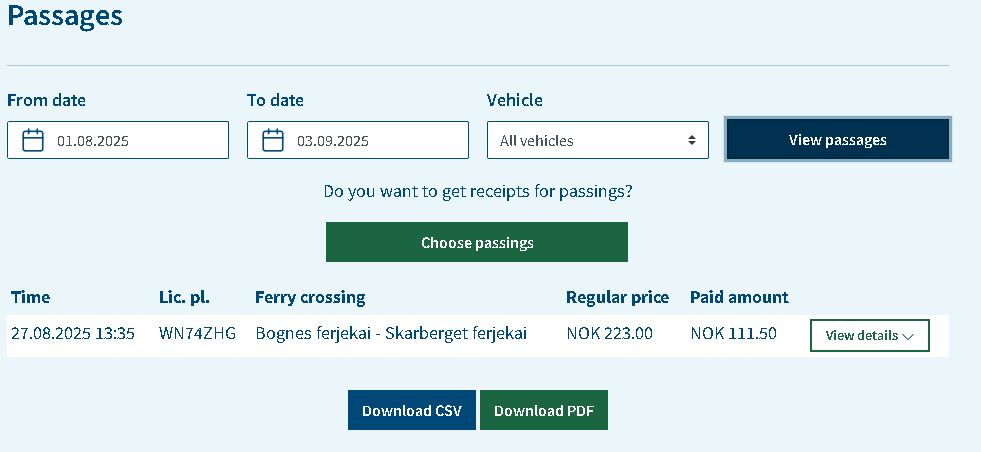Click the chevron inside View details

(x=908, y=336)
